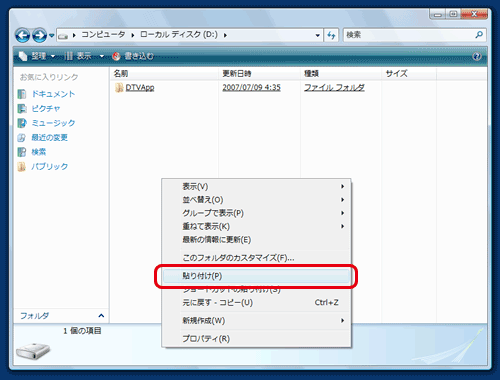This screenshot has width=500, height=380.
Task: Click the Back navigation arrow
Action: [23, 35]
